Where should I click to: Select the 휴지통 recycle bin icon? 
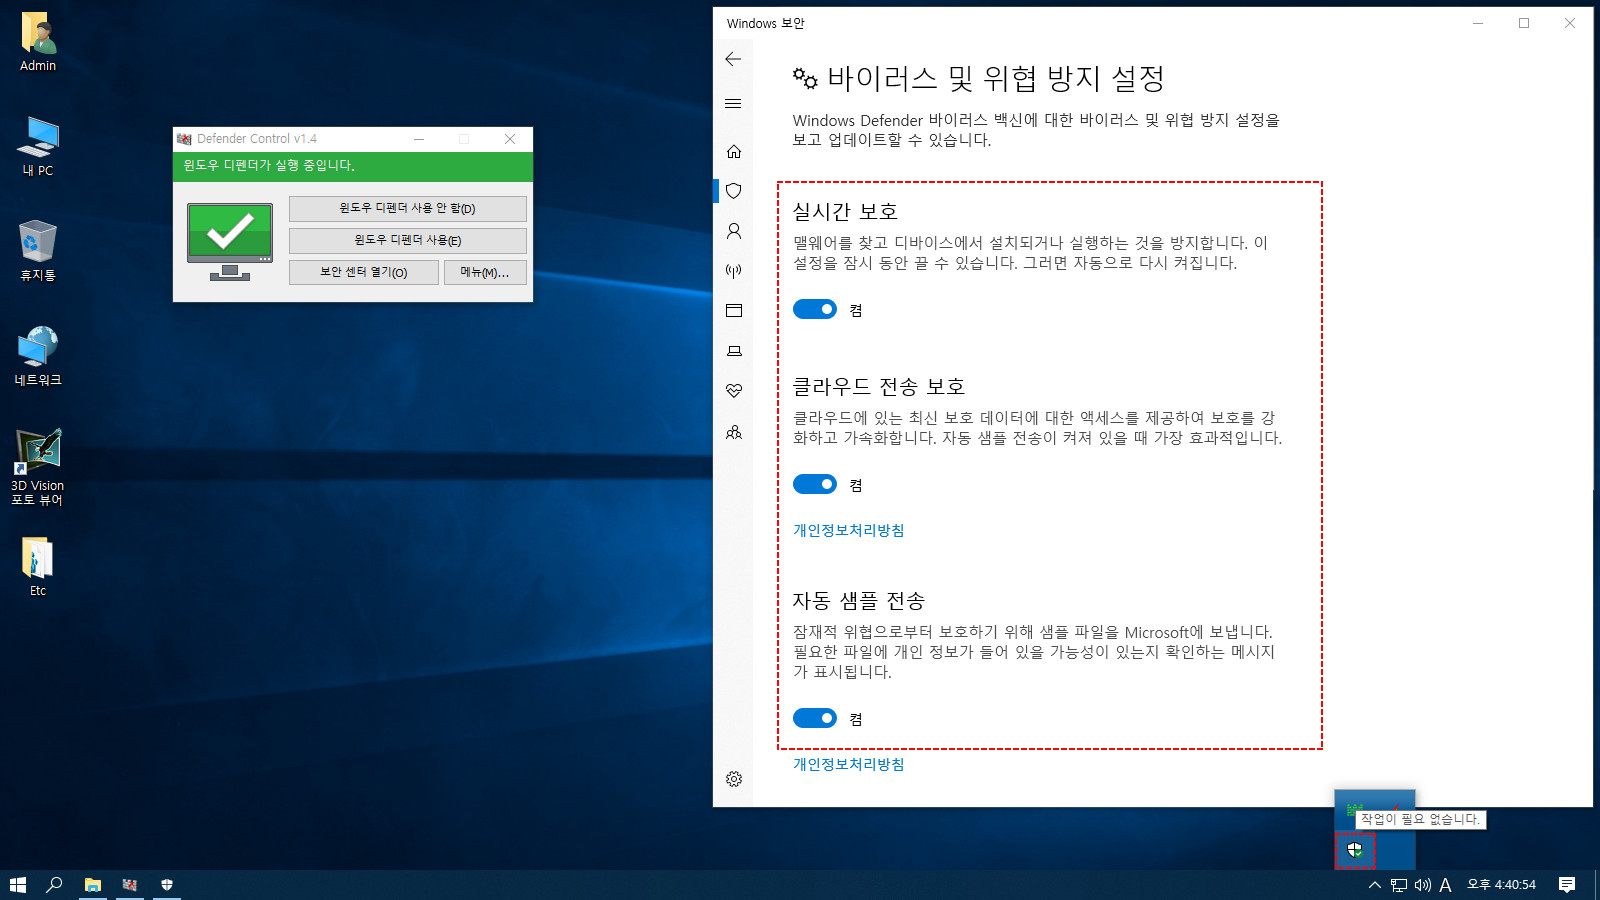[38, 251]
